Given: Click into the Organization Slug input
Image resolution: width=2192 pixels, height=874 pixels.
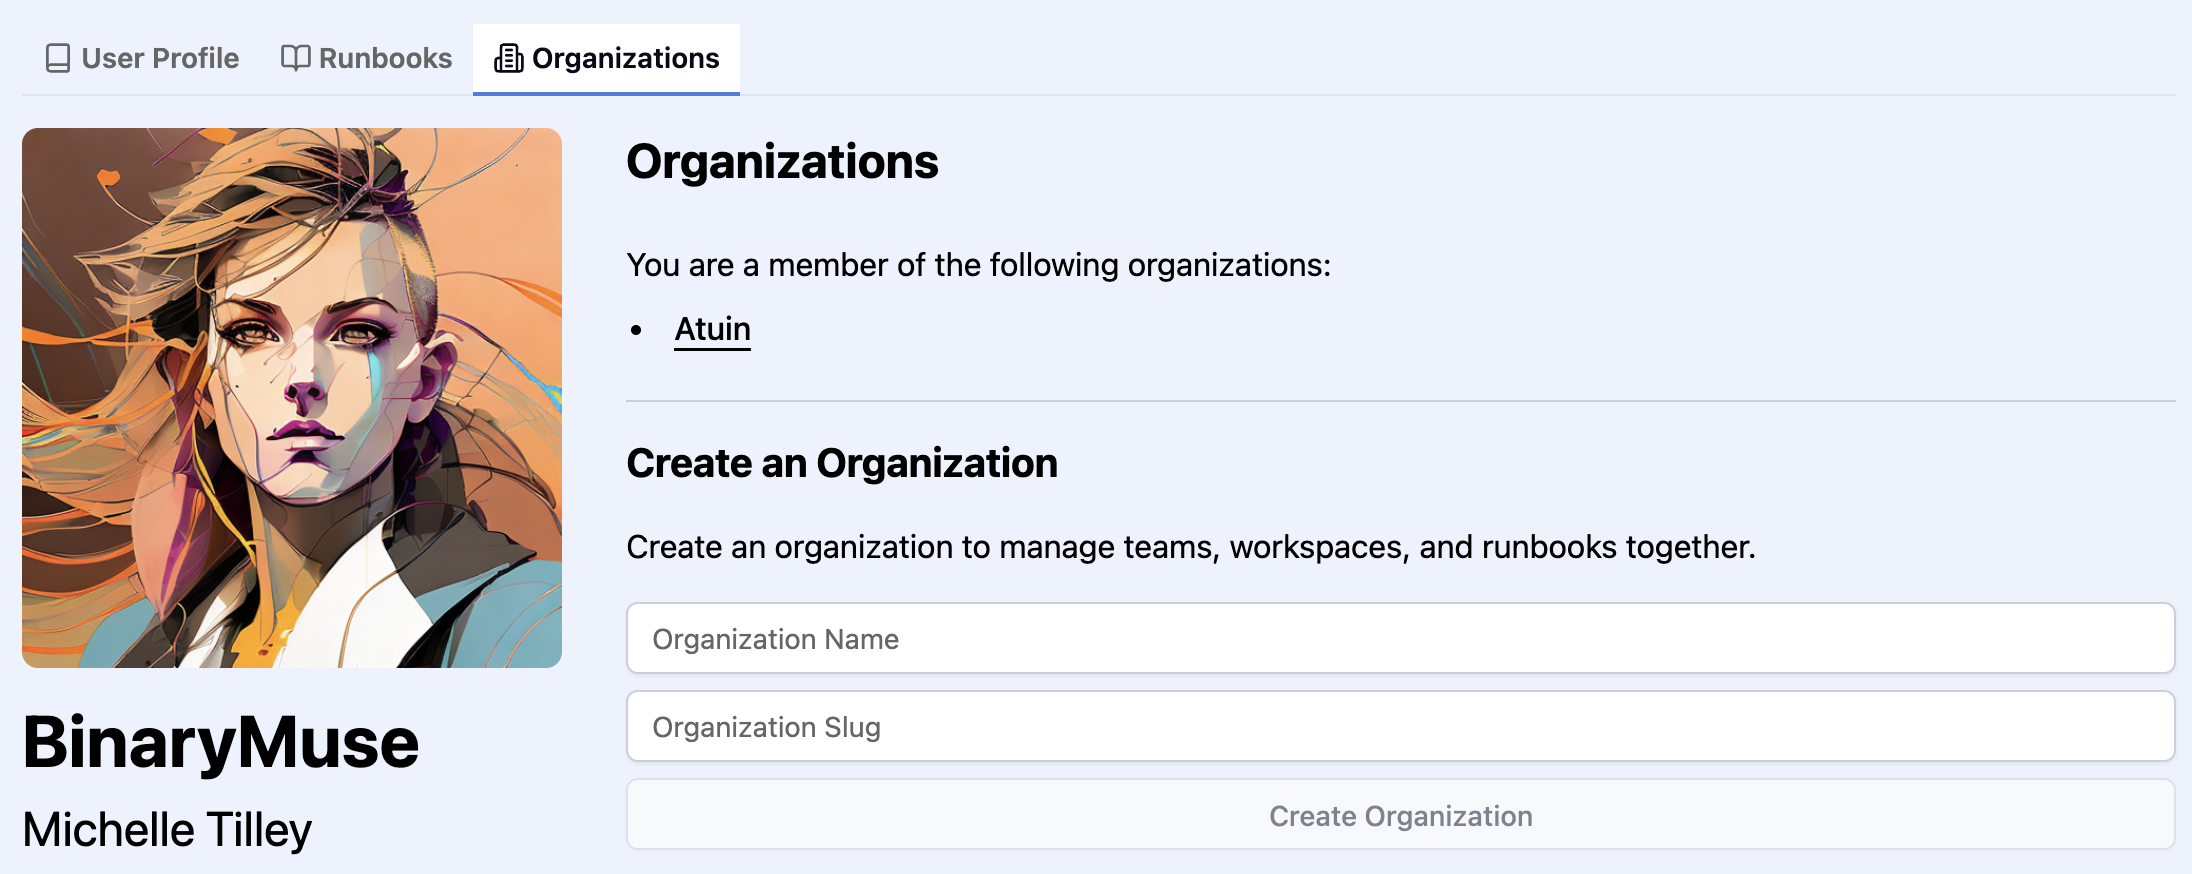Looking at the screenshot, I should 1400,726.
